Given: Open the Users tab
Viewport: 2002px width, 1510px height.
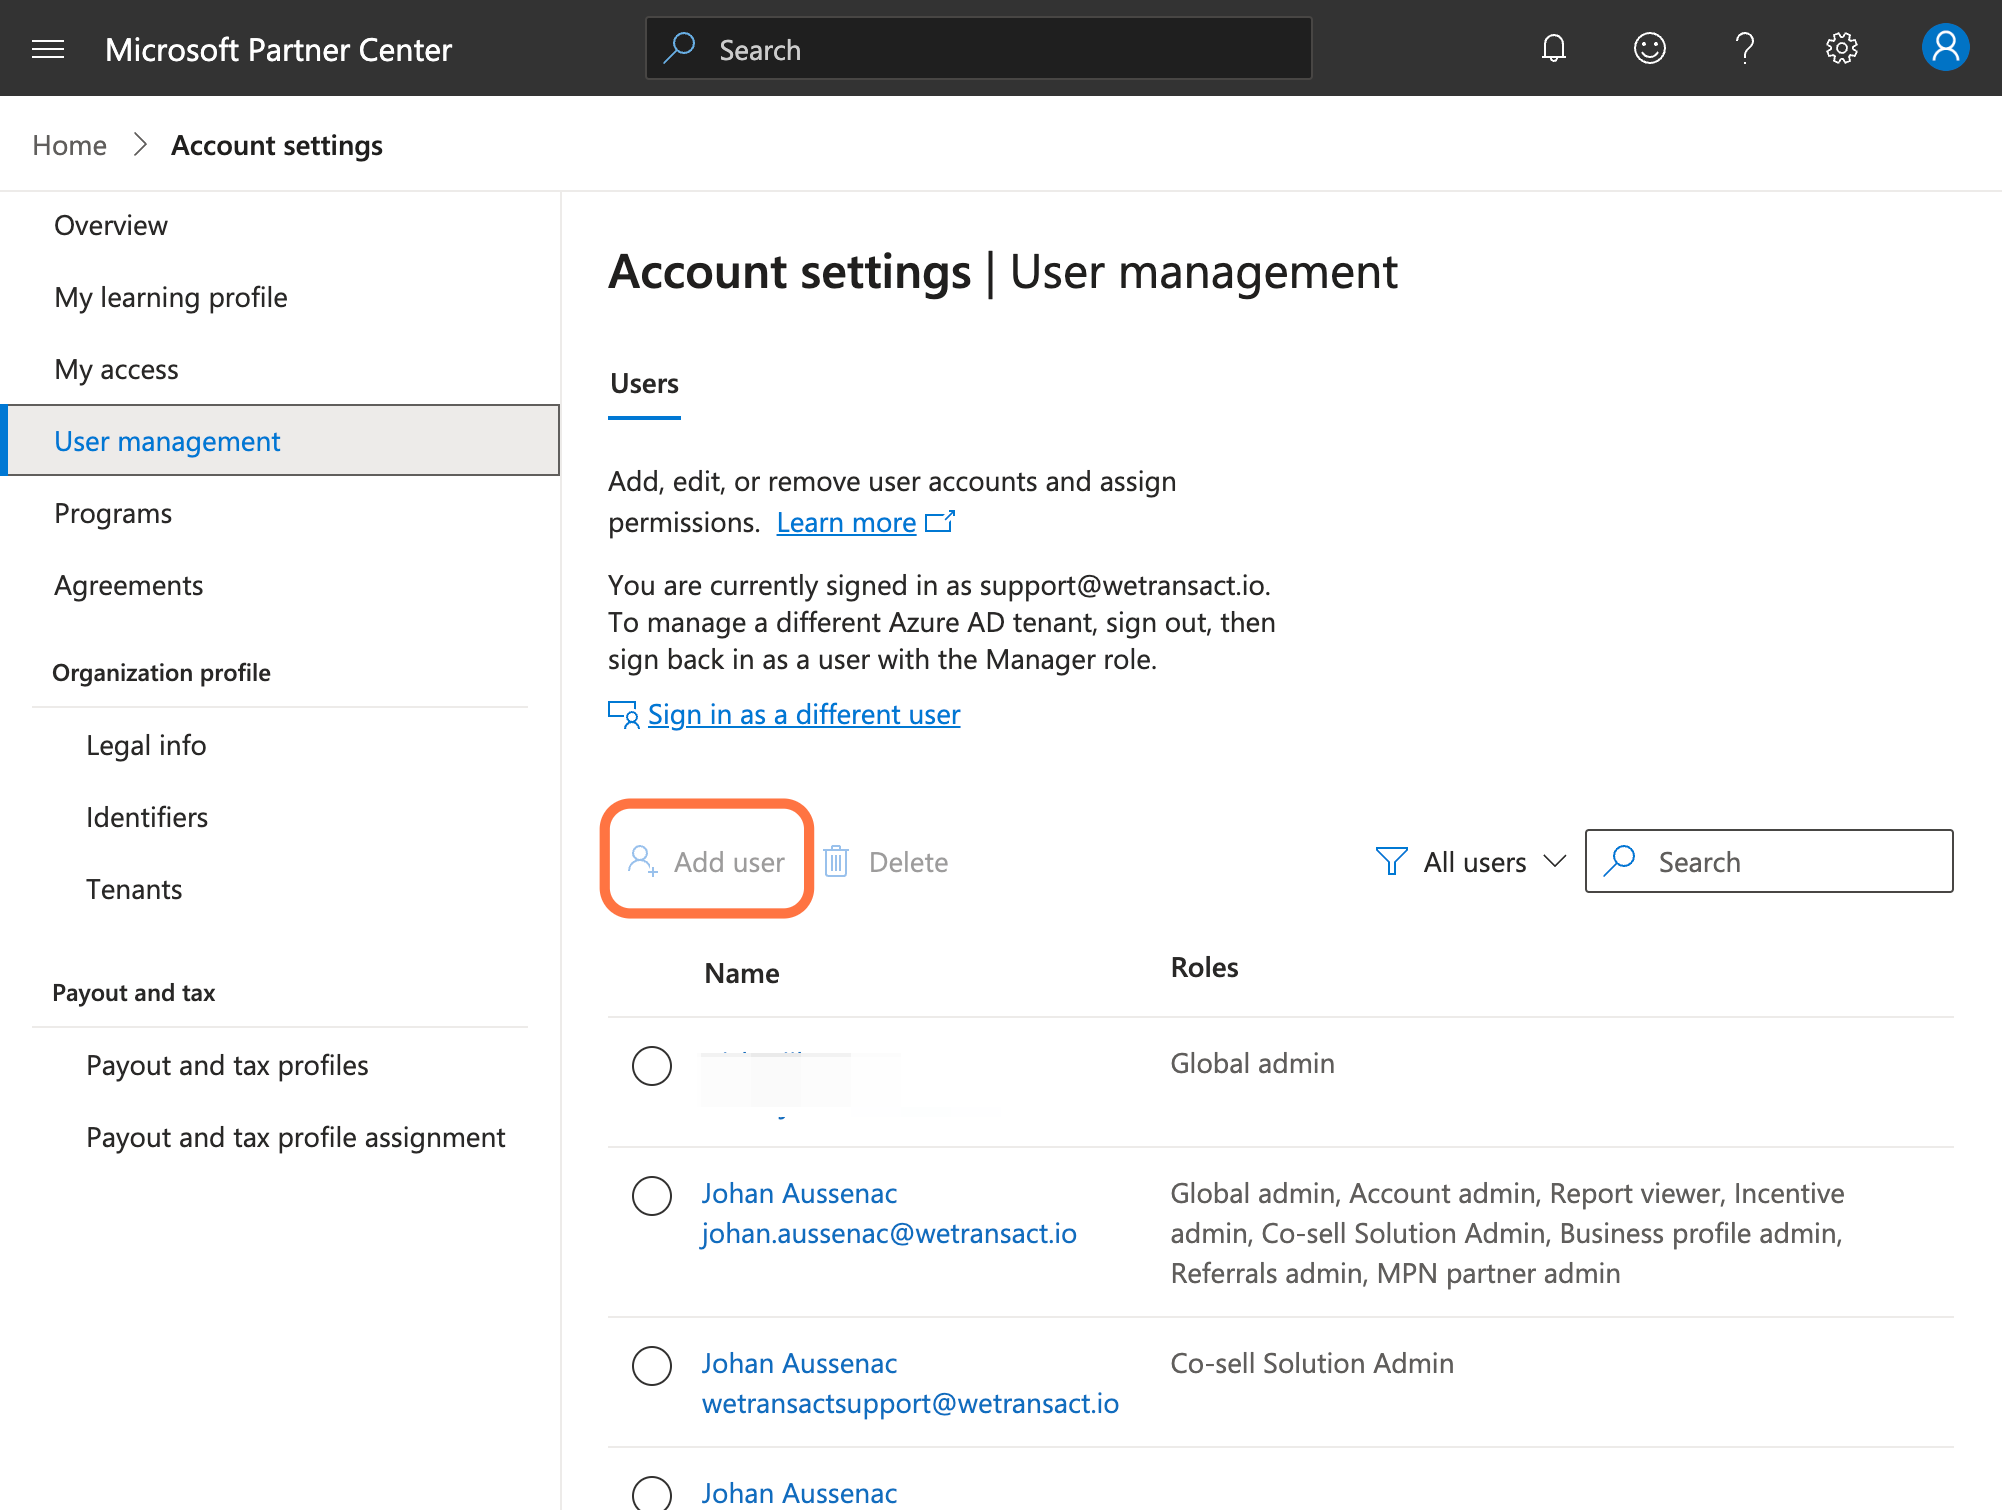Looking at the screenshot, I should tap(644, 384).
